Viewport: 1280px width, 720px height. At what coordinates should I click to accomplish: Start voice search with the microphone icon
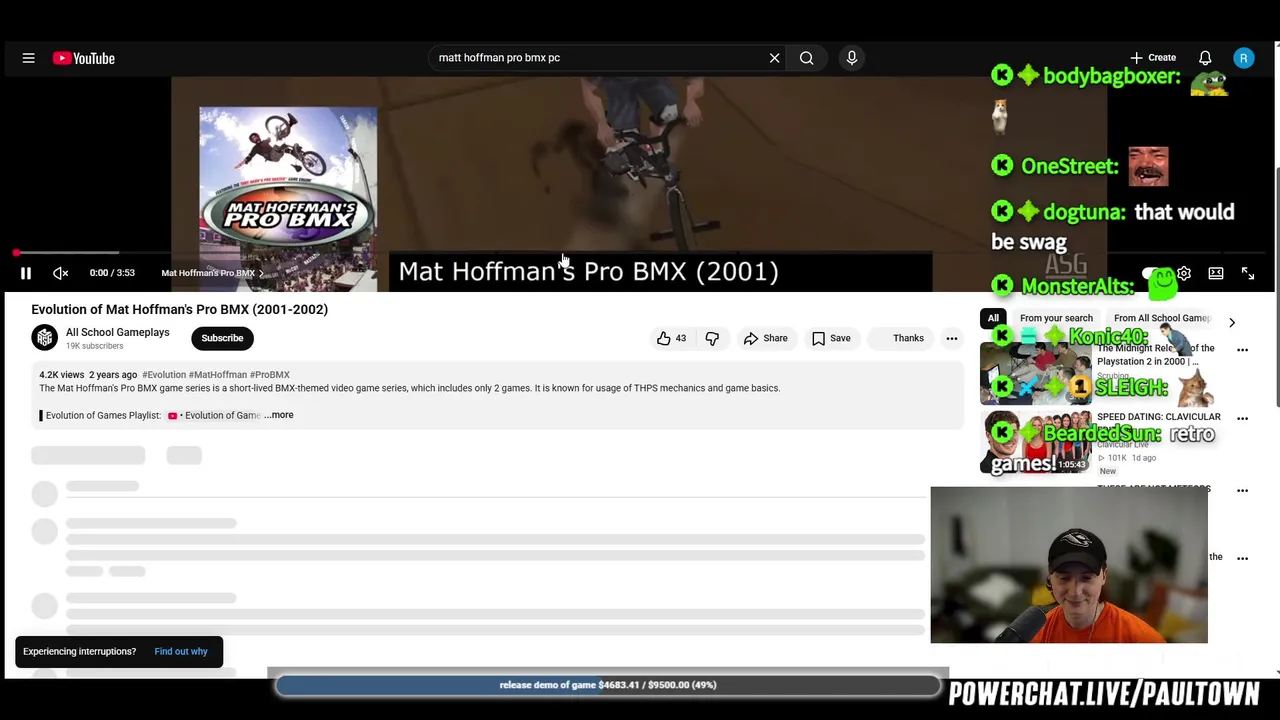point(852,58)
